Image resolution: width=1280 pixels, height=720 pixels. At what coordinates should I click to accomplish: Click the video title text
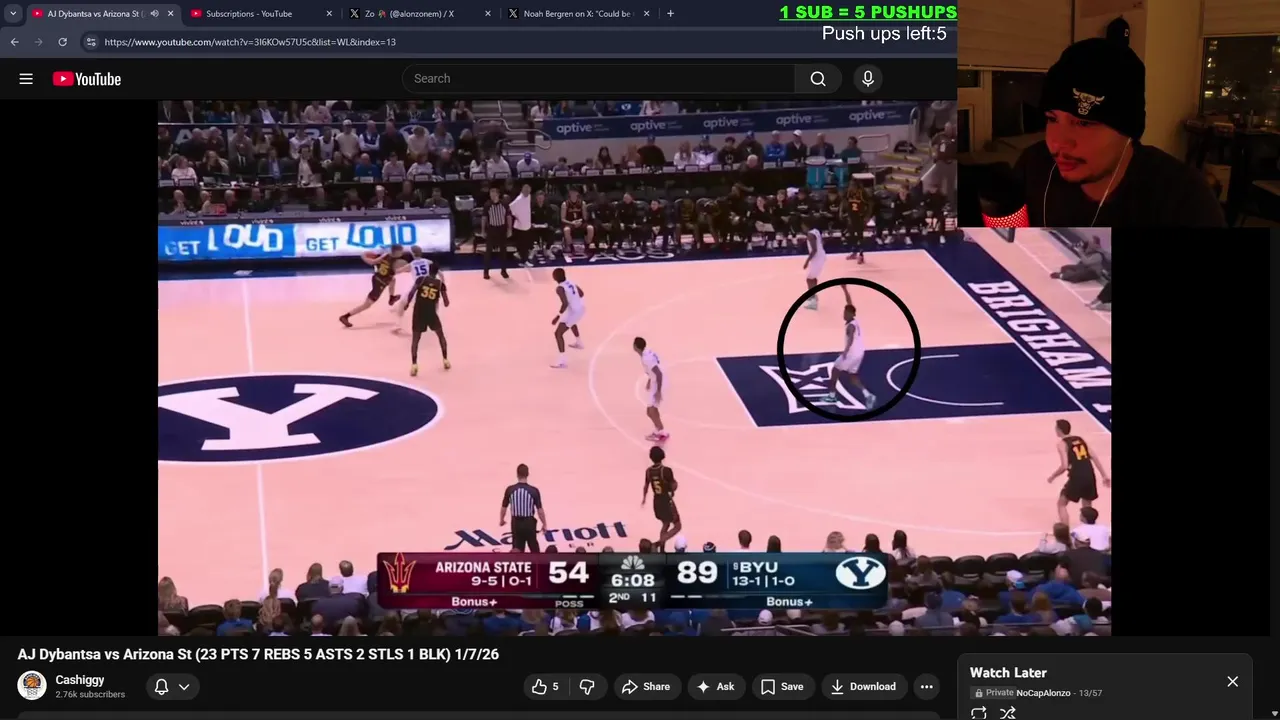258,654
